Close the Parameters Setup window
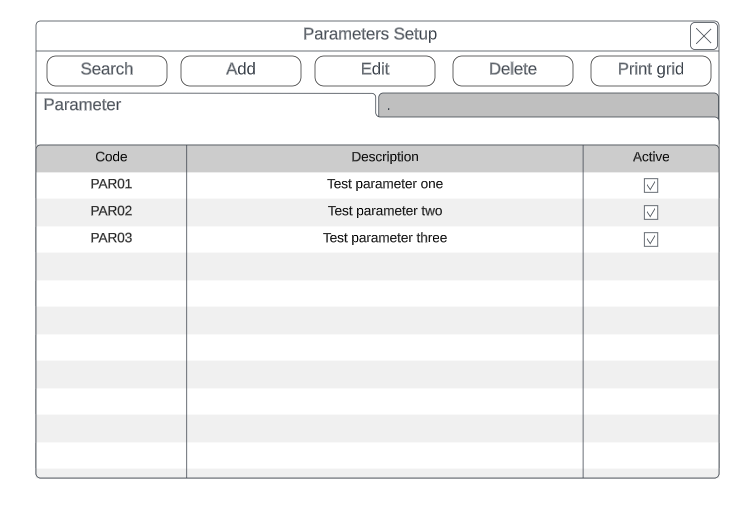 tap(703, 36)
